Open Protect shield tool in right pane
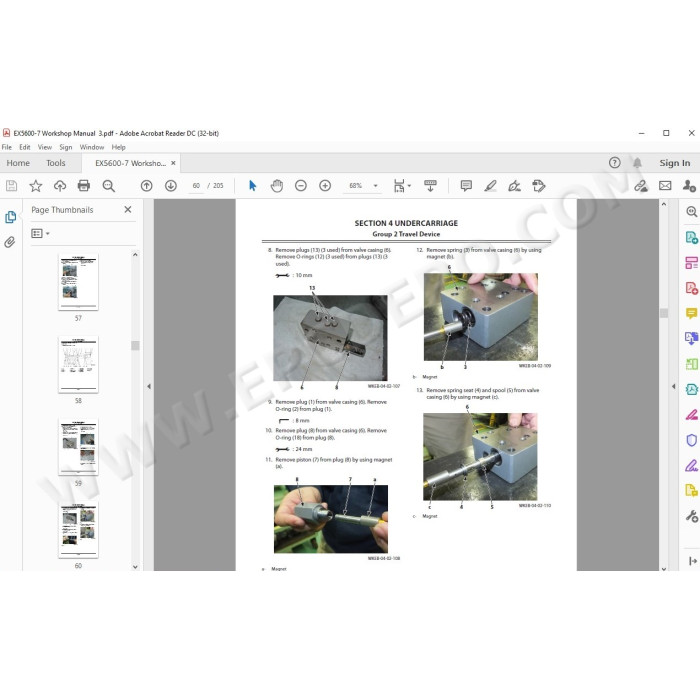 [692, 440]
